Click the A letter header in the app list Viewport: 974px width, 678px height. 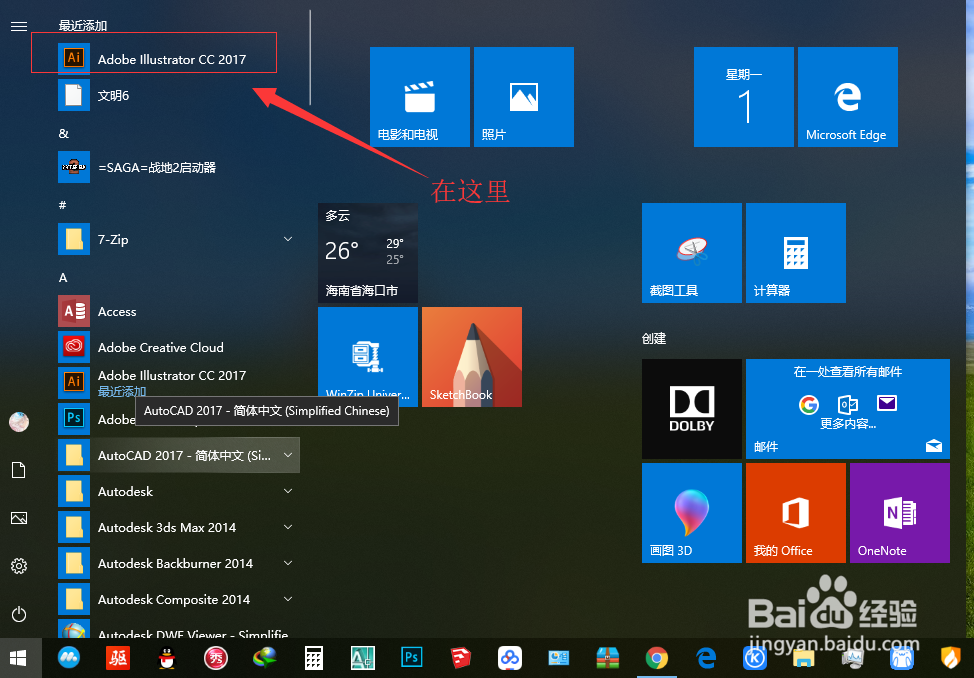[x=63, y=278]
